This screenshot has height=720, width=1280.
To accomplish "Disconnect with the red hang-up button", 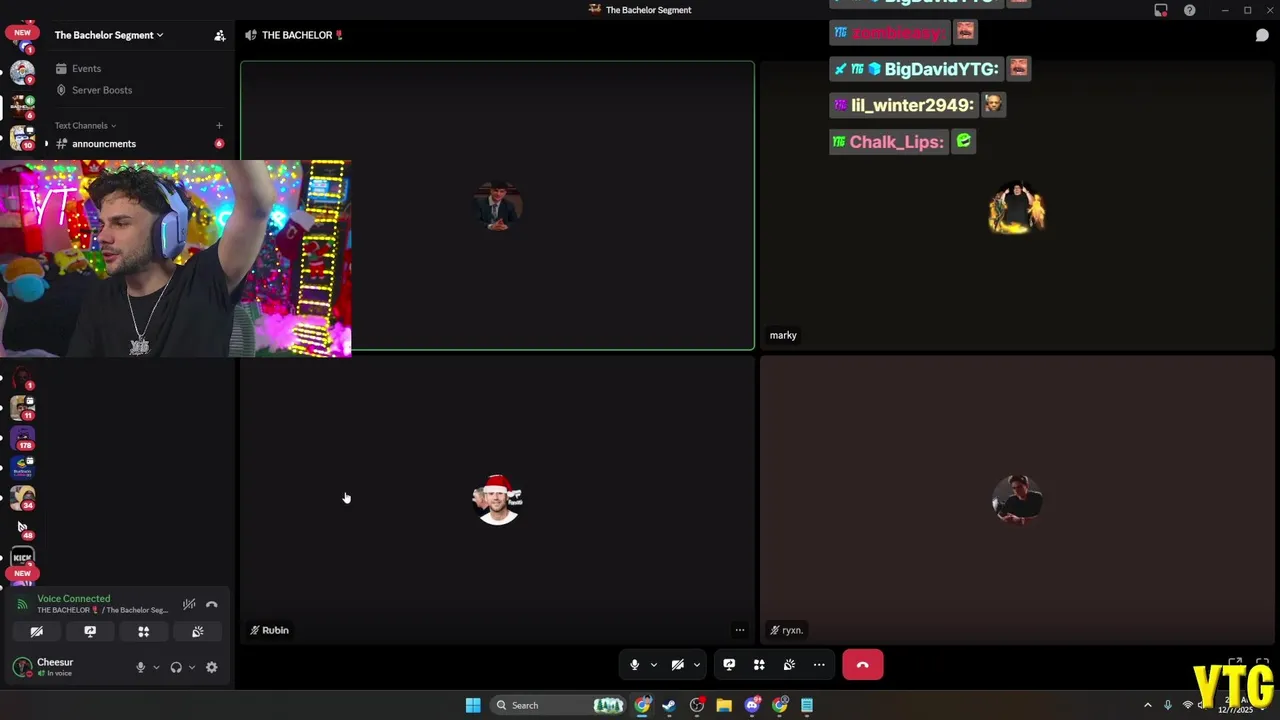I will (863, 665).
